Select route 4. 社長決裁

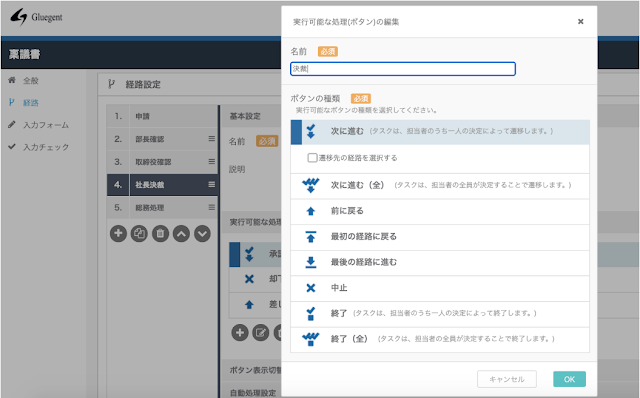coord(162,185)
